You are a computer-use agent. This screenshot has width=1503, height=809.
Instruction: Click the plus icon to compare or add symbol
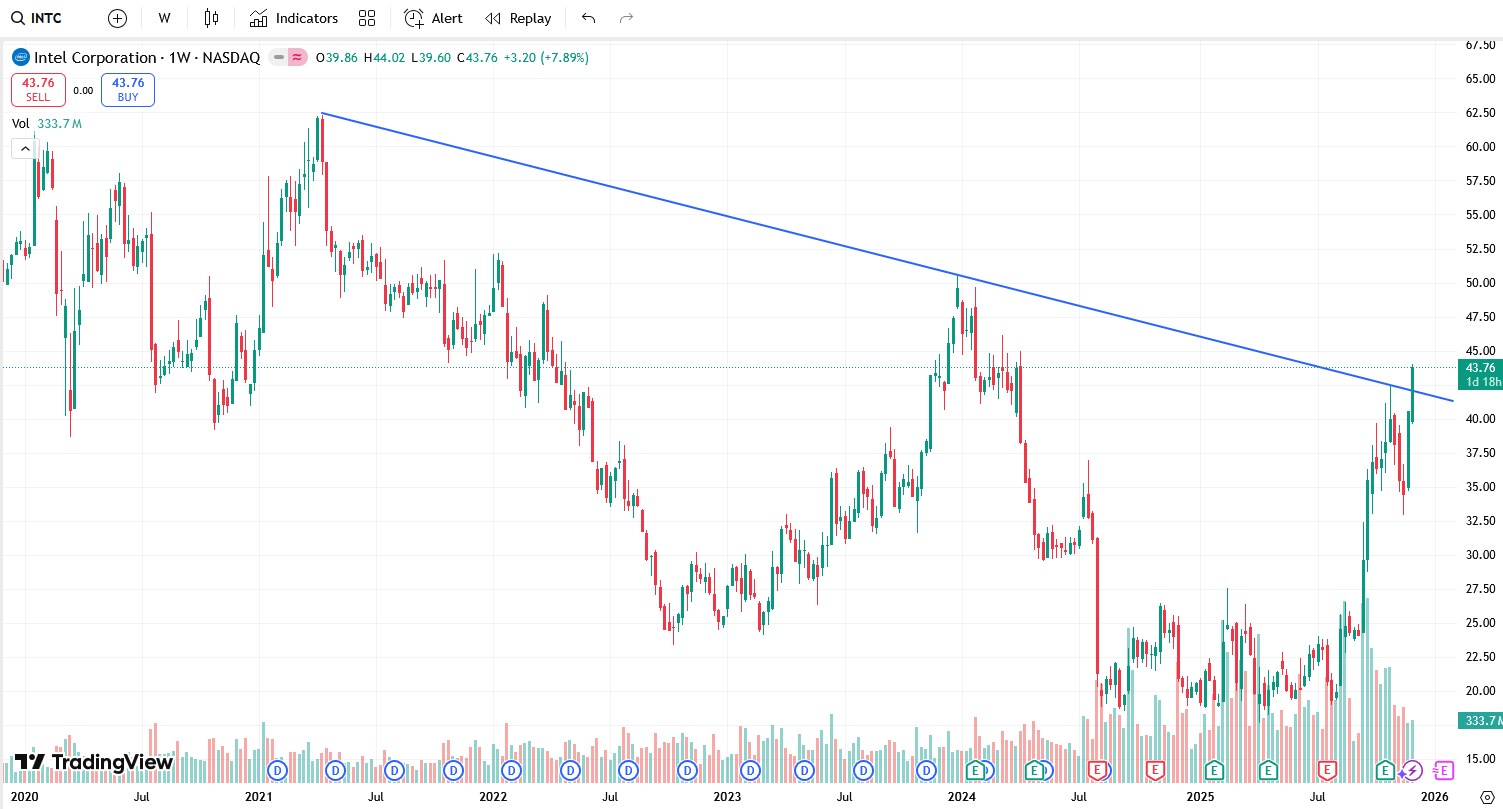pyautogui.click(x=118, y=18)
